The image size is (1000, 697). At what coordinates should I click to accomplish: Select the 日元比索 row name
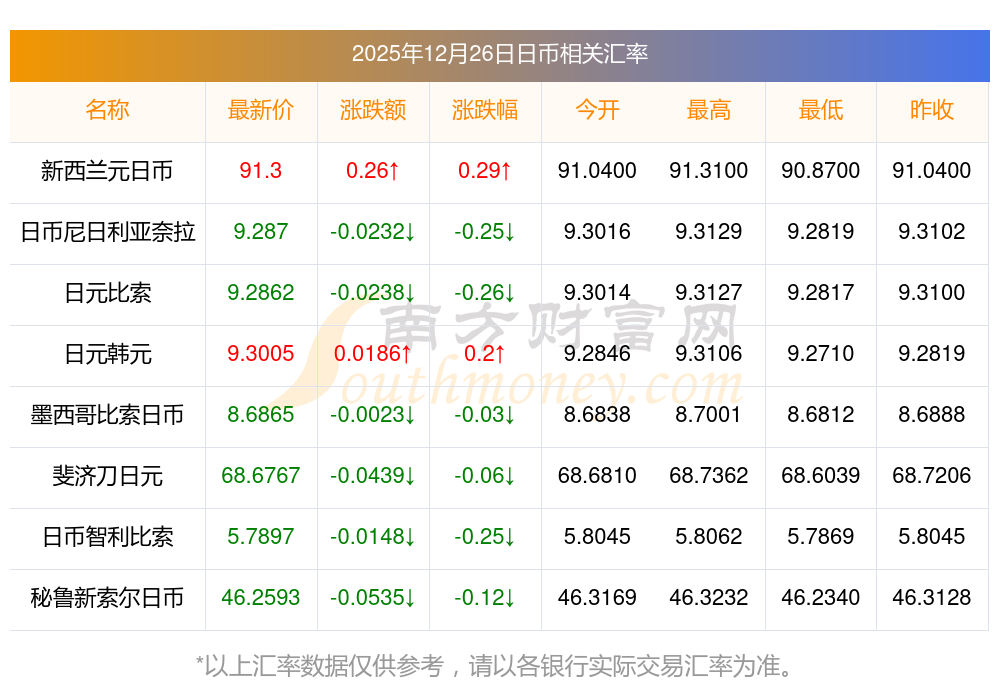tap(107, 293)
